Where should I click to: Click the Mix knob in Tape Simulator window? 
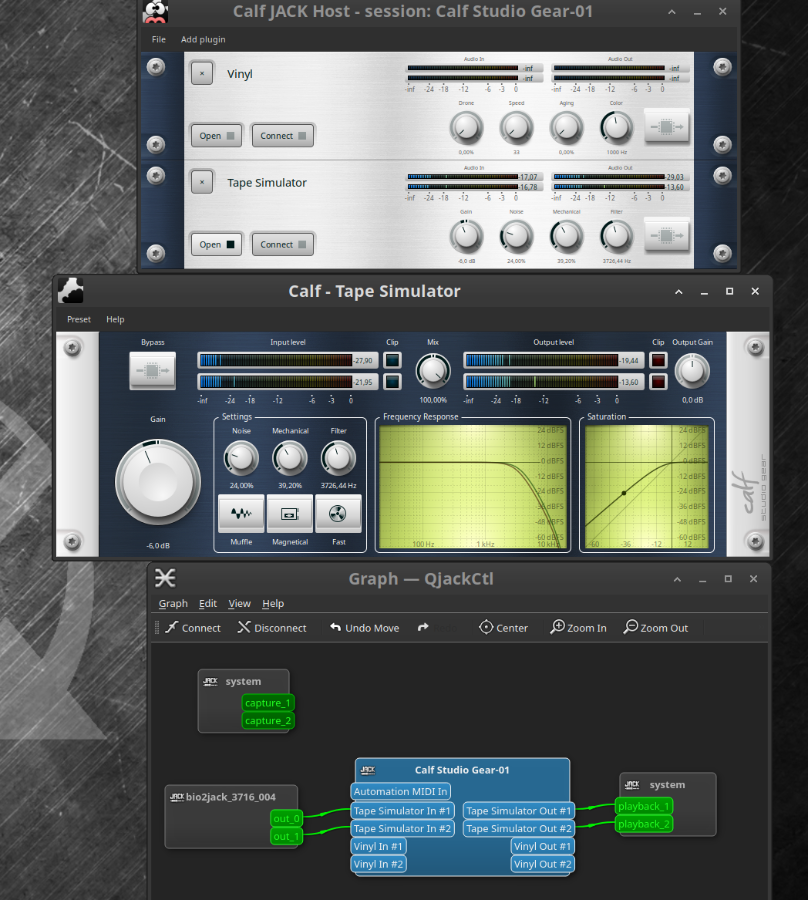click(433, 371)
